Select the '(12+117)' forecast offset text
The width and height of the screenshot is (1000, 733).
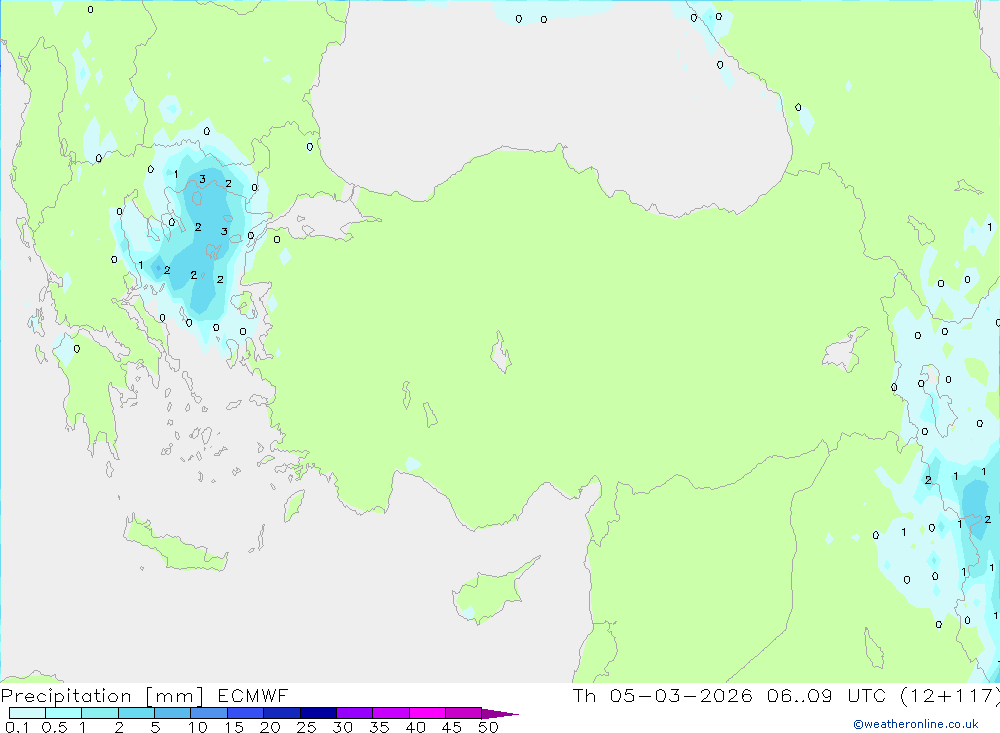[x=950, y=696]
